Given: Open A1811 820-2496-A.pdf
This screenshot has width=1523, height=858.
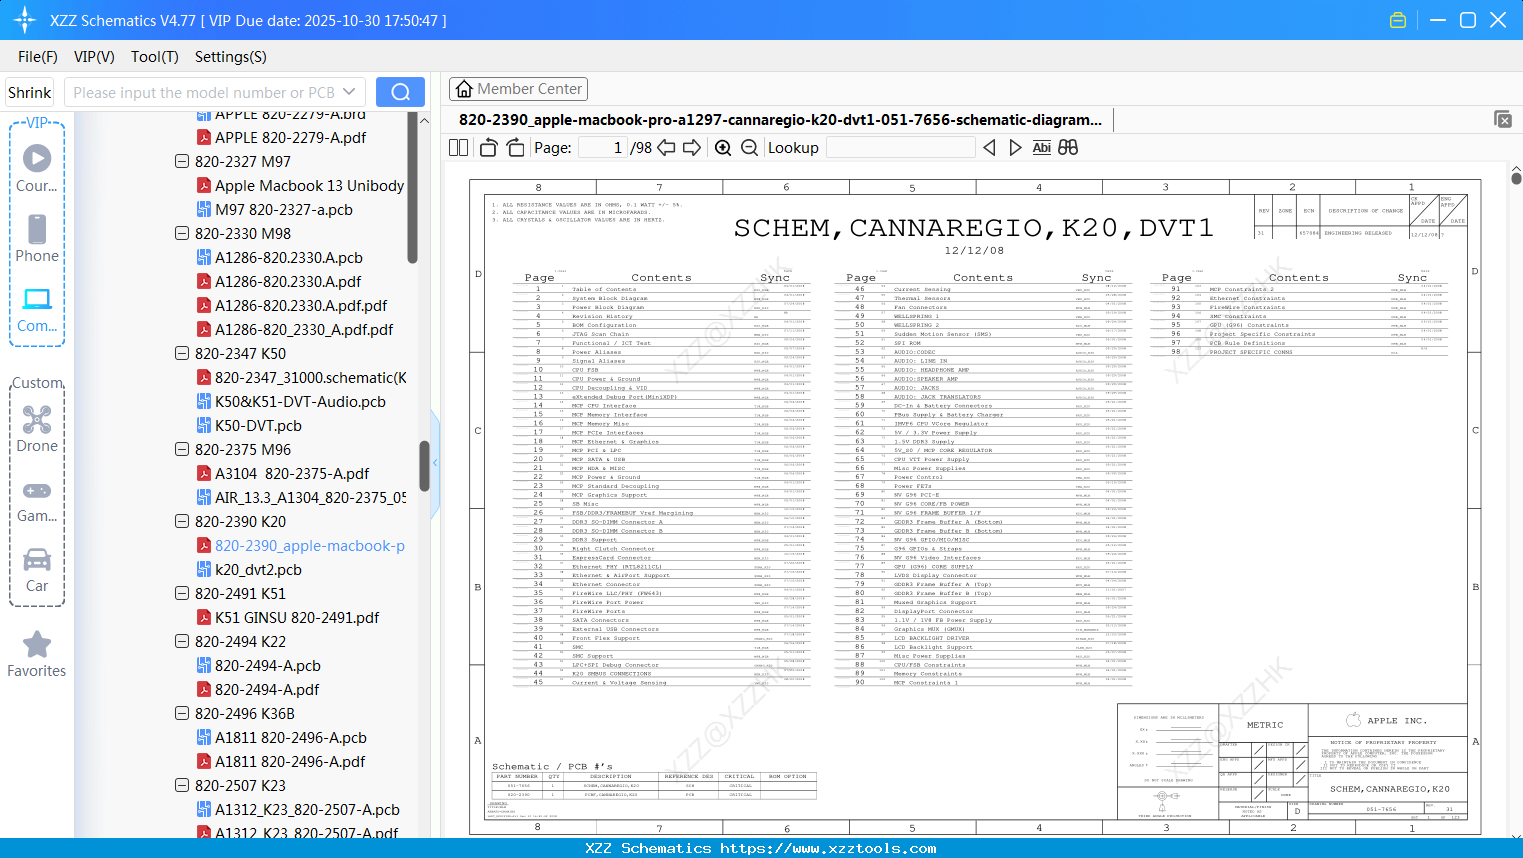Looking at the screenshot, I should pos(290,761).
